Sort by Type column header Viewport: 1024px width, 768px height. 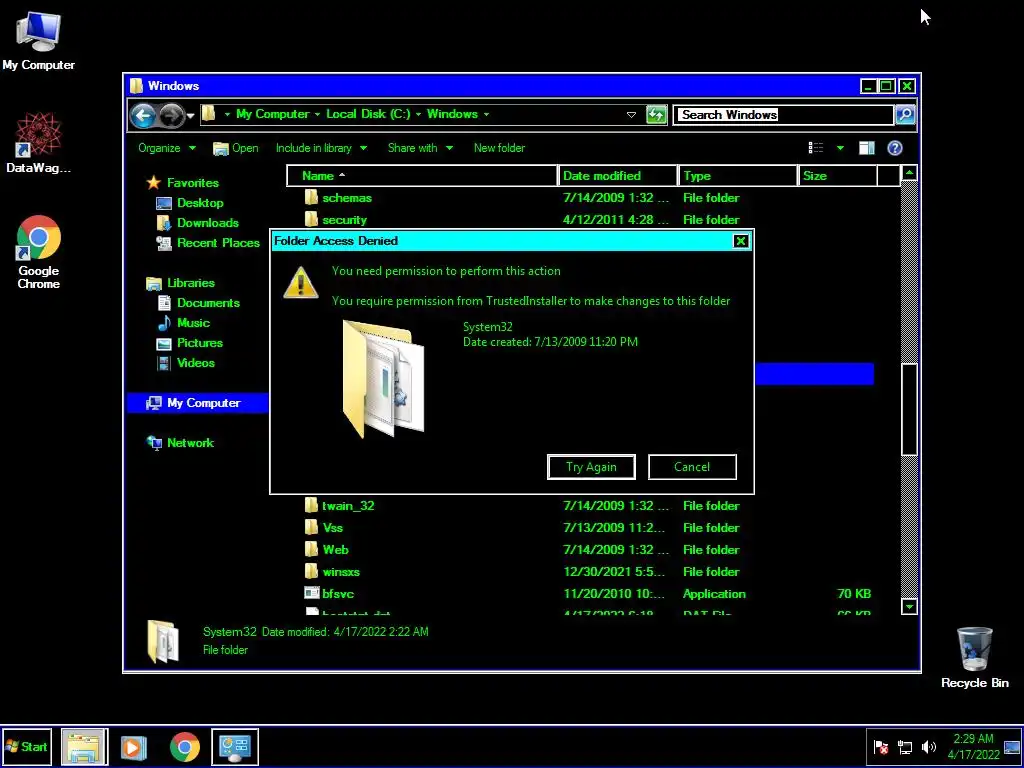tap(738, 176)
